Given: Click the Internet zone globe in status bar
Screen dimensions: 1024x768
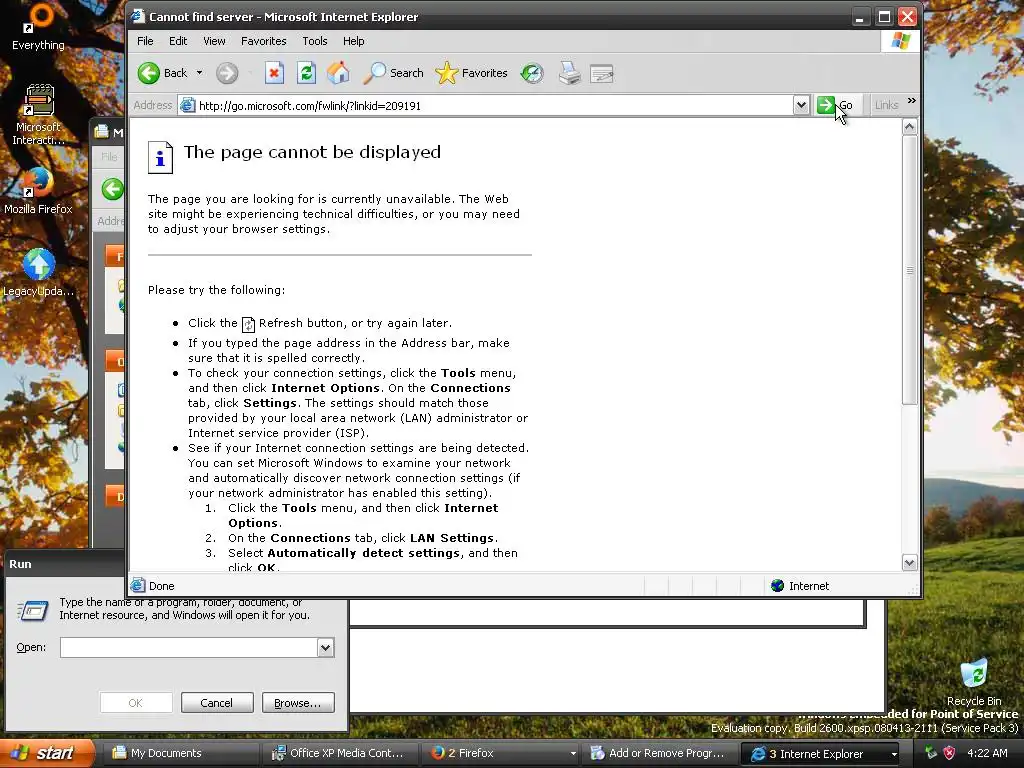Looking at the screenshot, I should pos(777,586).
